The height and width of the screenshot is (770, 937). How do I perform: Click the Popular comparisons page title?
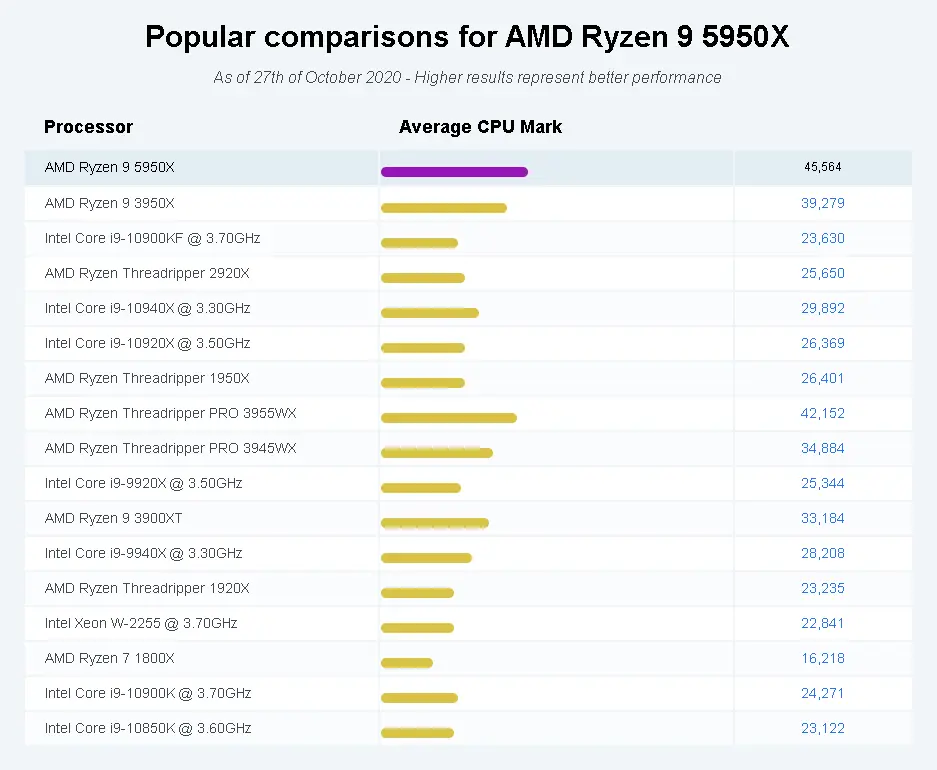tap(467, 36)
